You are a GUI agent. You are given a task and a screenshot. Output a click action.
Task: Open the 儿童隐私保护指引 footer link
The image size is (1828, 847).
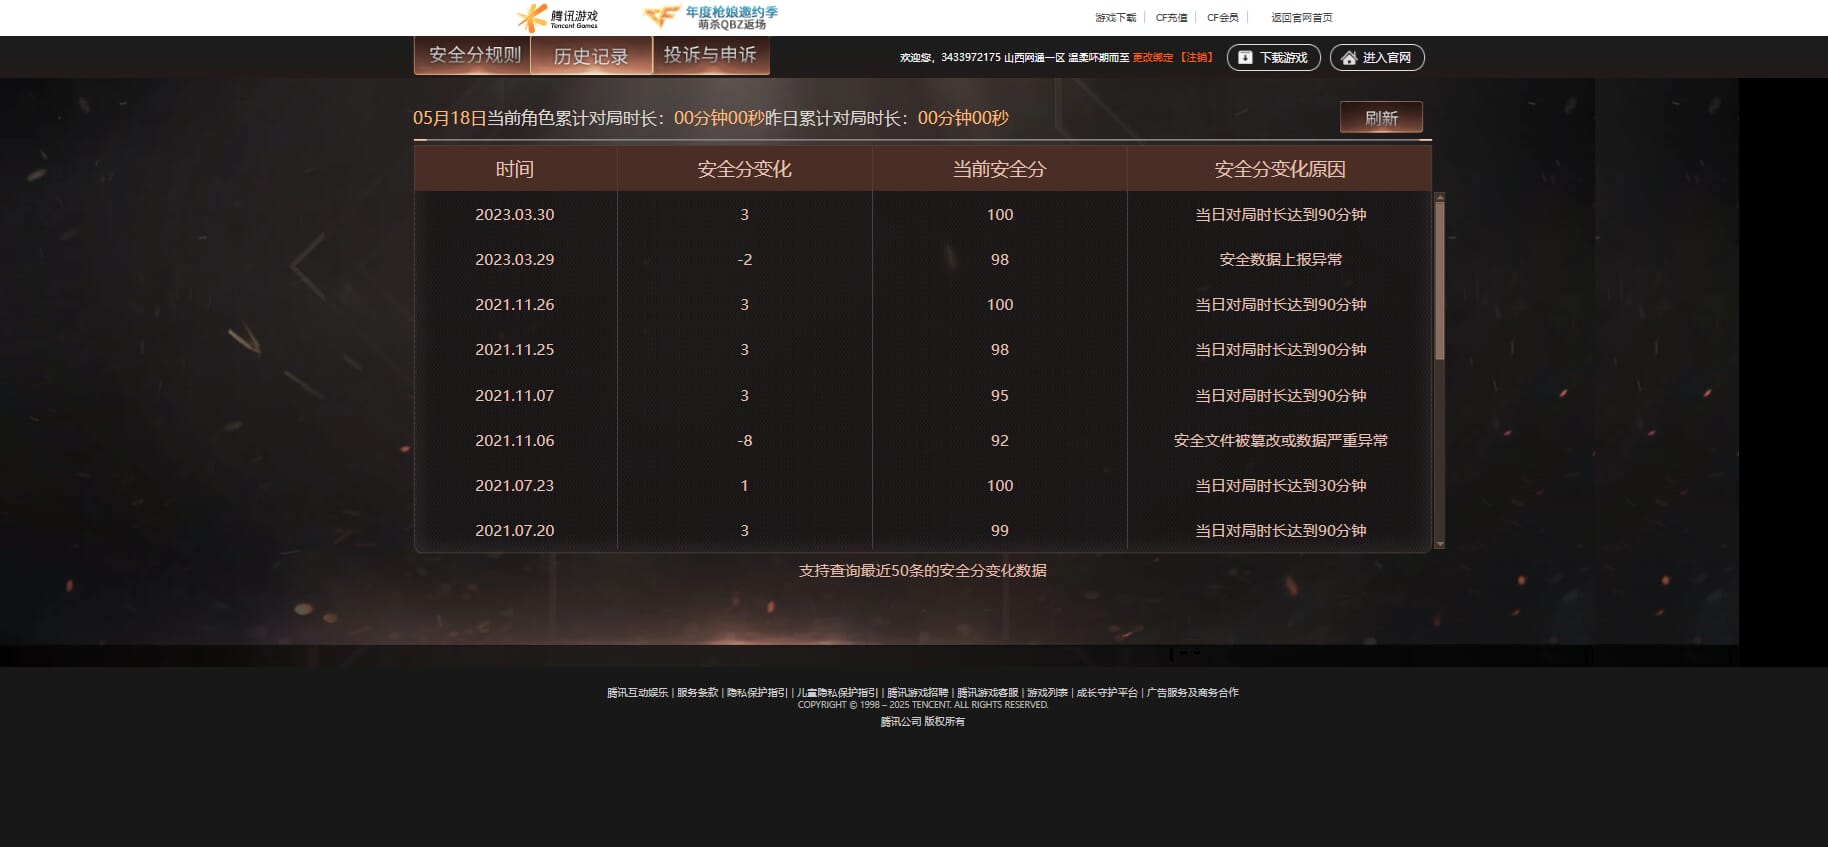(x=837, y=693)
